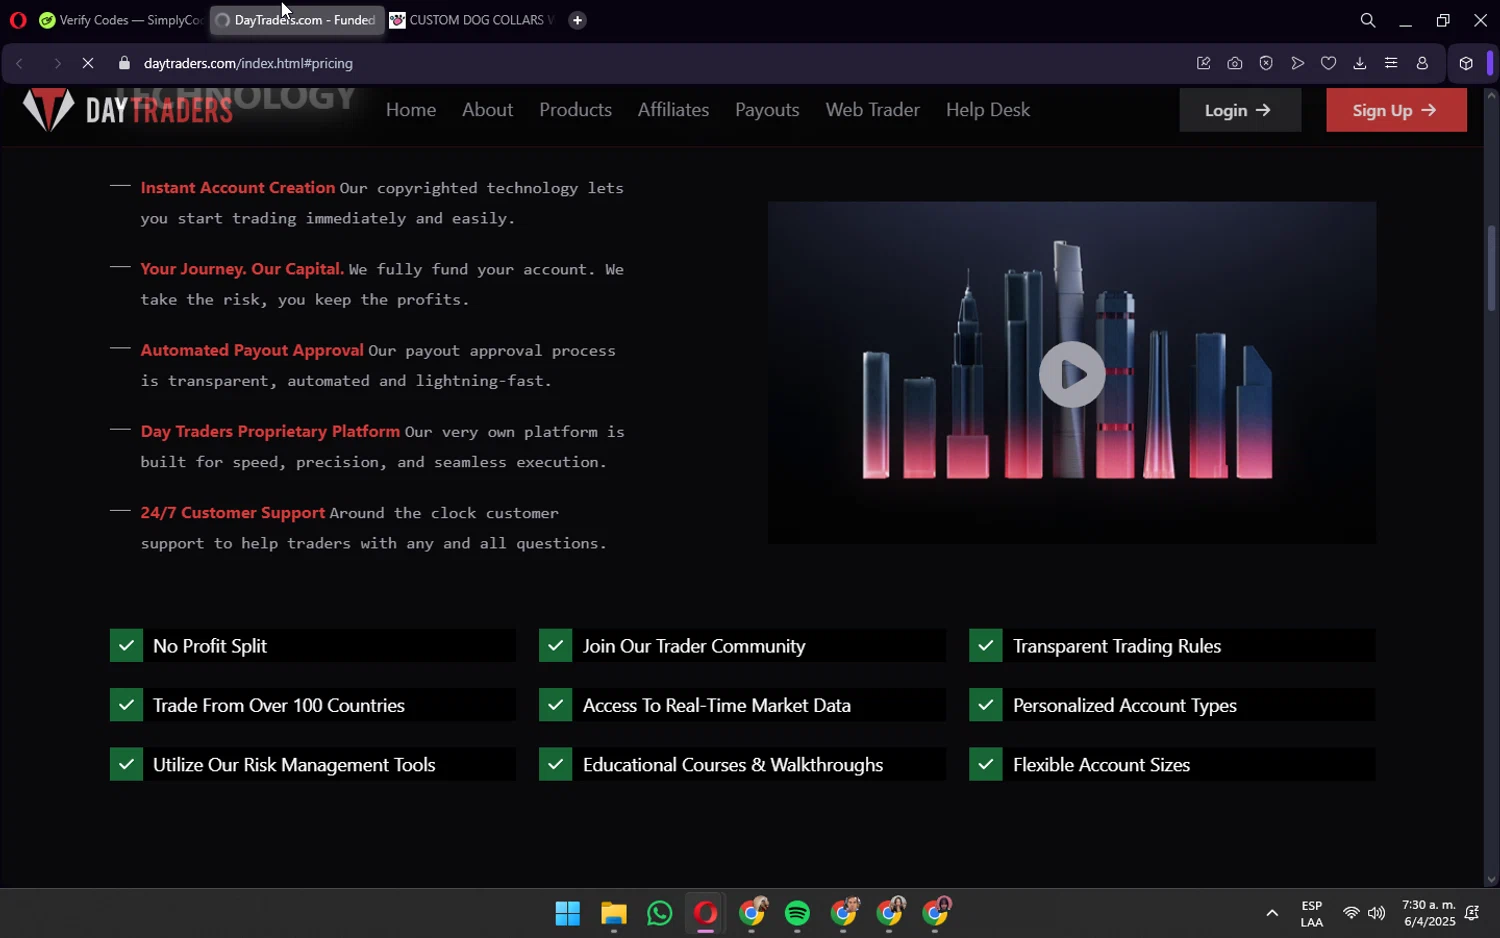Click the Your Journey. Our Capital. heading
The height and width of the screenshot is (938, 1500).
pos(242,269)
